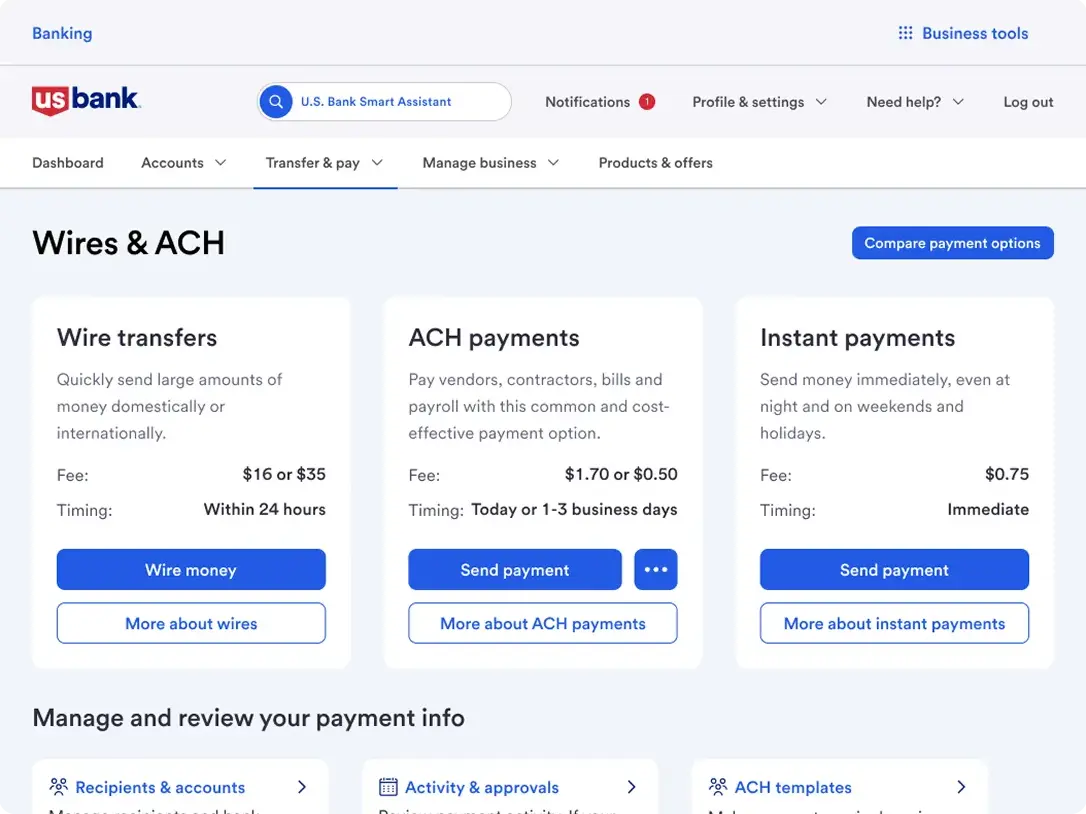This screenshot has height=814, width=1086.
Task: Click the Log out link
Action: click(1028, 102)
